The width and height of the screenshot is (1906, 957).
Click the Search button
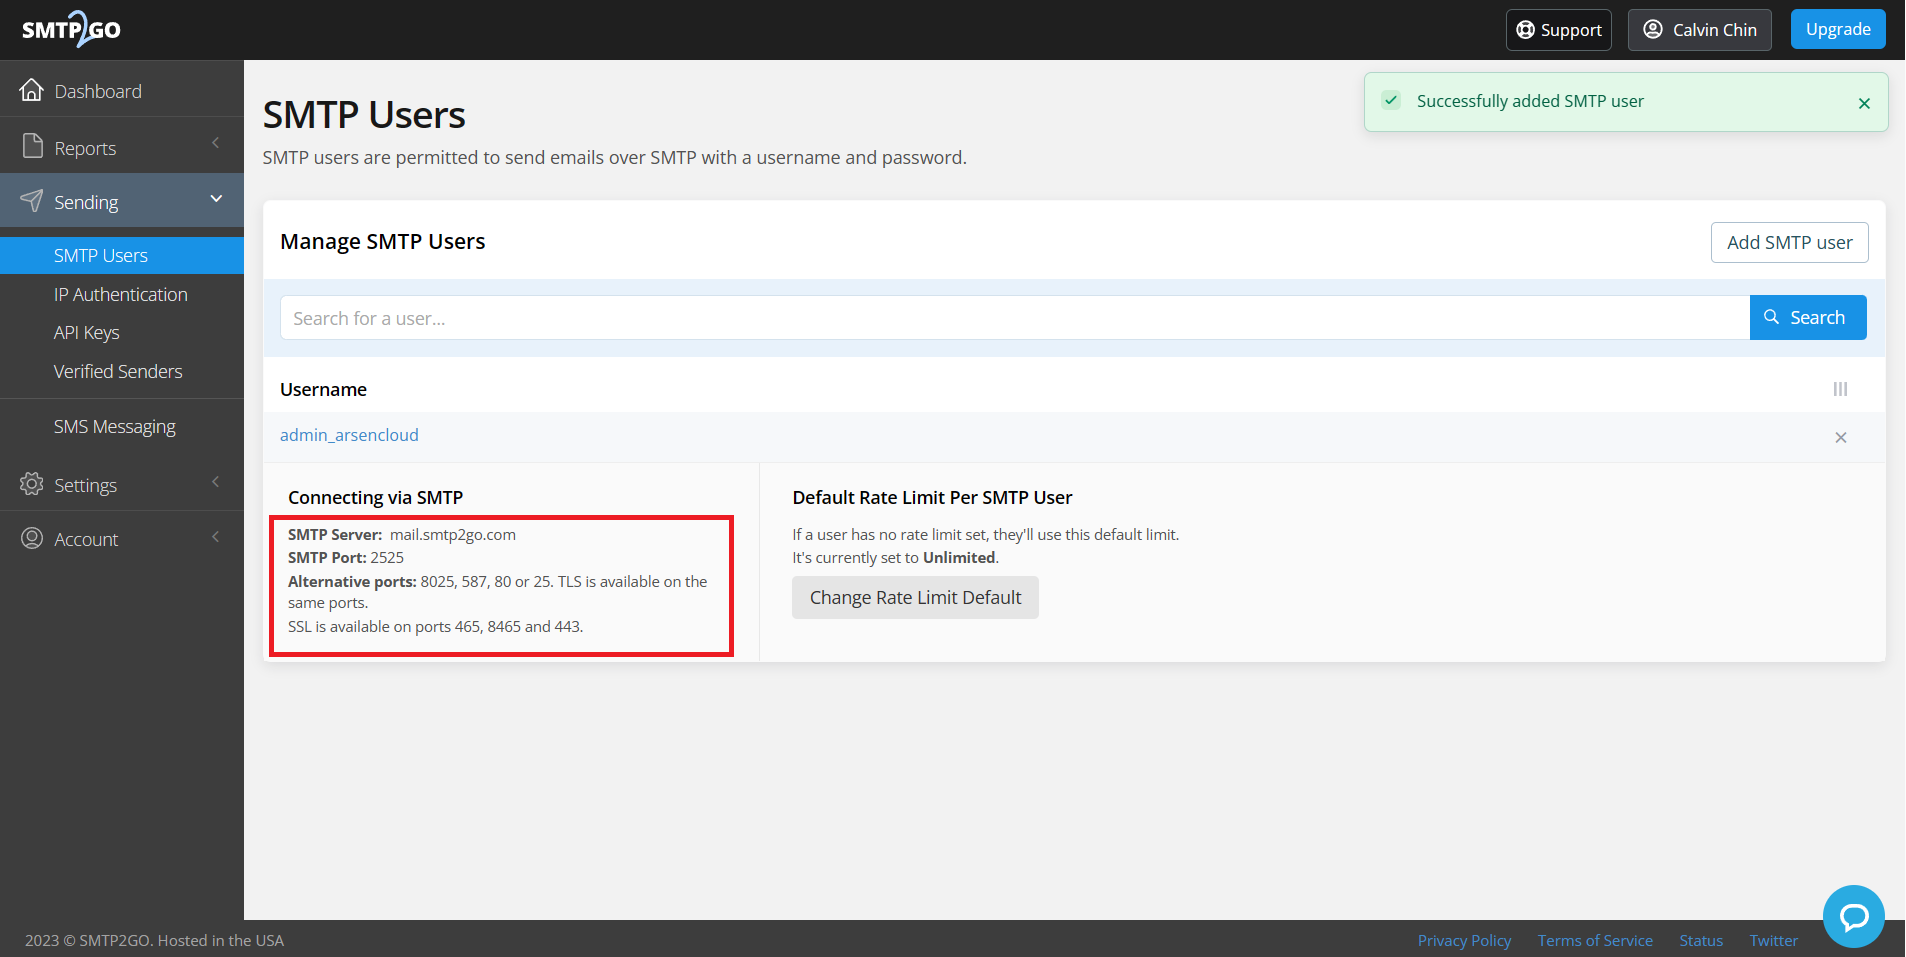[1807, 317]
